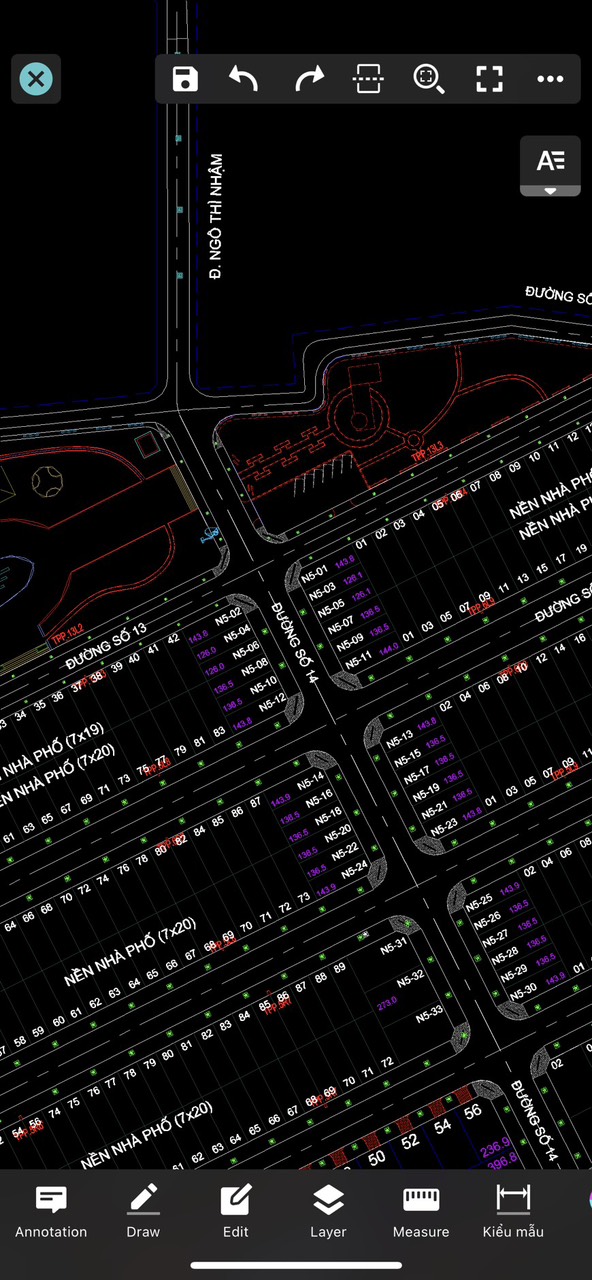
Task: Undo the last action
Action: 244,79
